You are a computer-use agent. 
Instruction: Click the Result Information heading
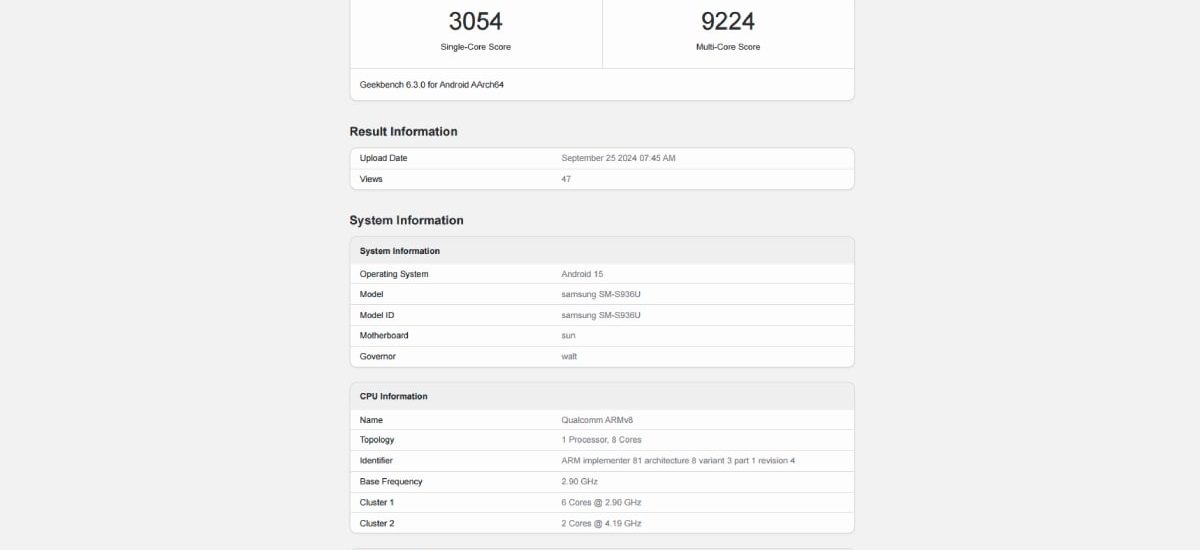(403, 132)
